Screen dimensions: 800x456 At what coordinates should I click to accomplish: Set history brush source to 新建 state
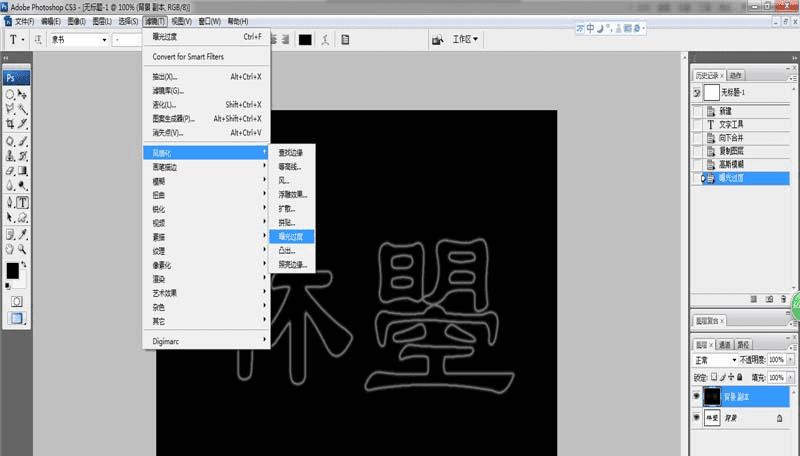(x=697, y=111)
